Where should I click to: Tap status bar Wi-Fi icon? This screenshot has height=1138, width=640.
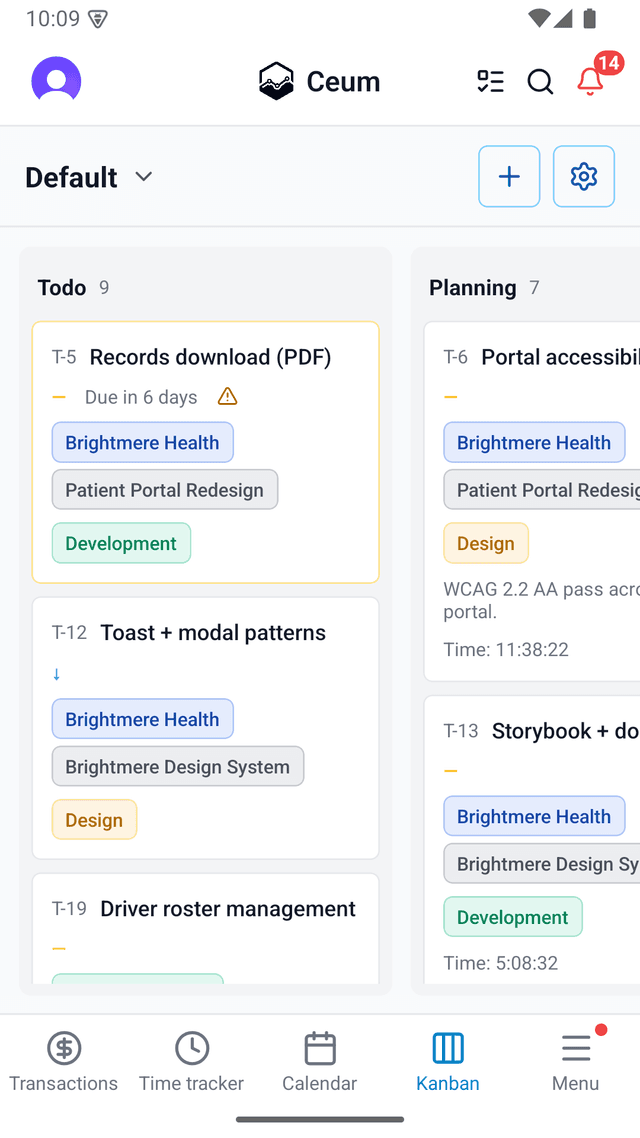[538, 18]
